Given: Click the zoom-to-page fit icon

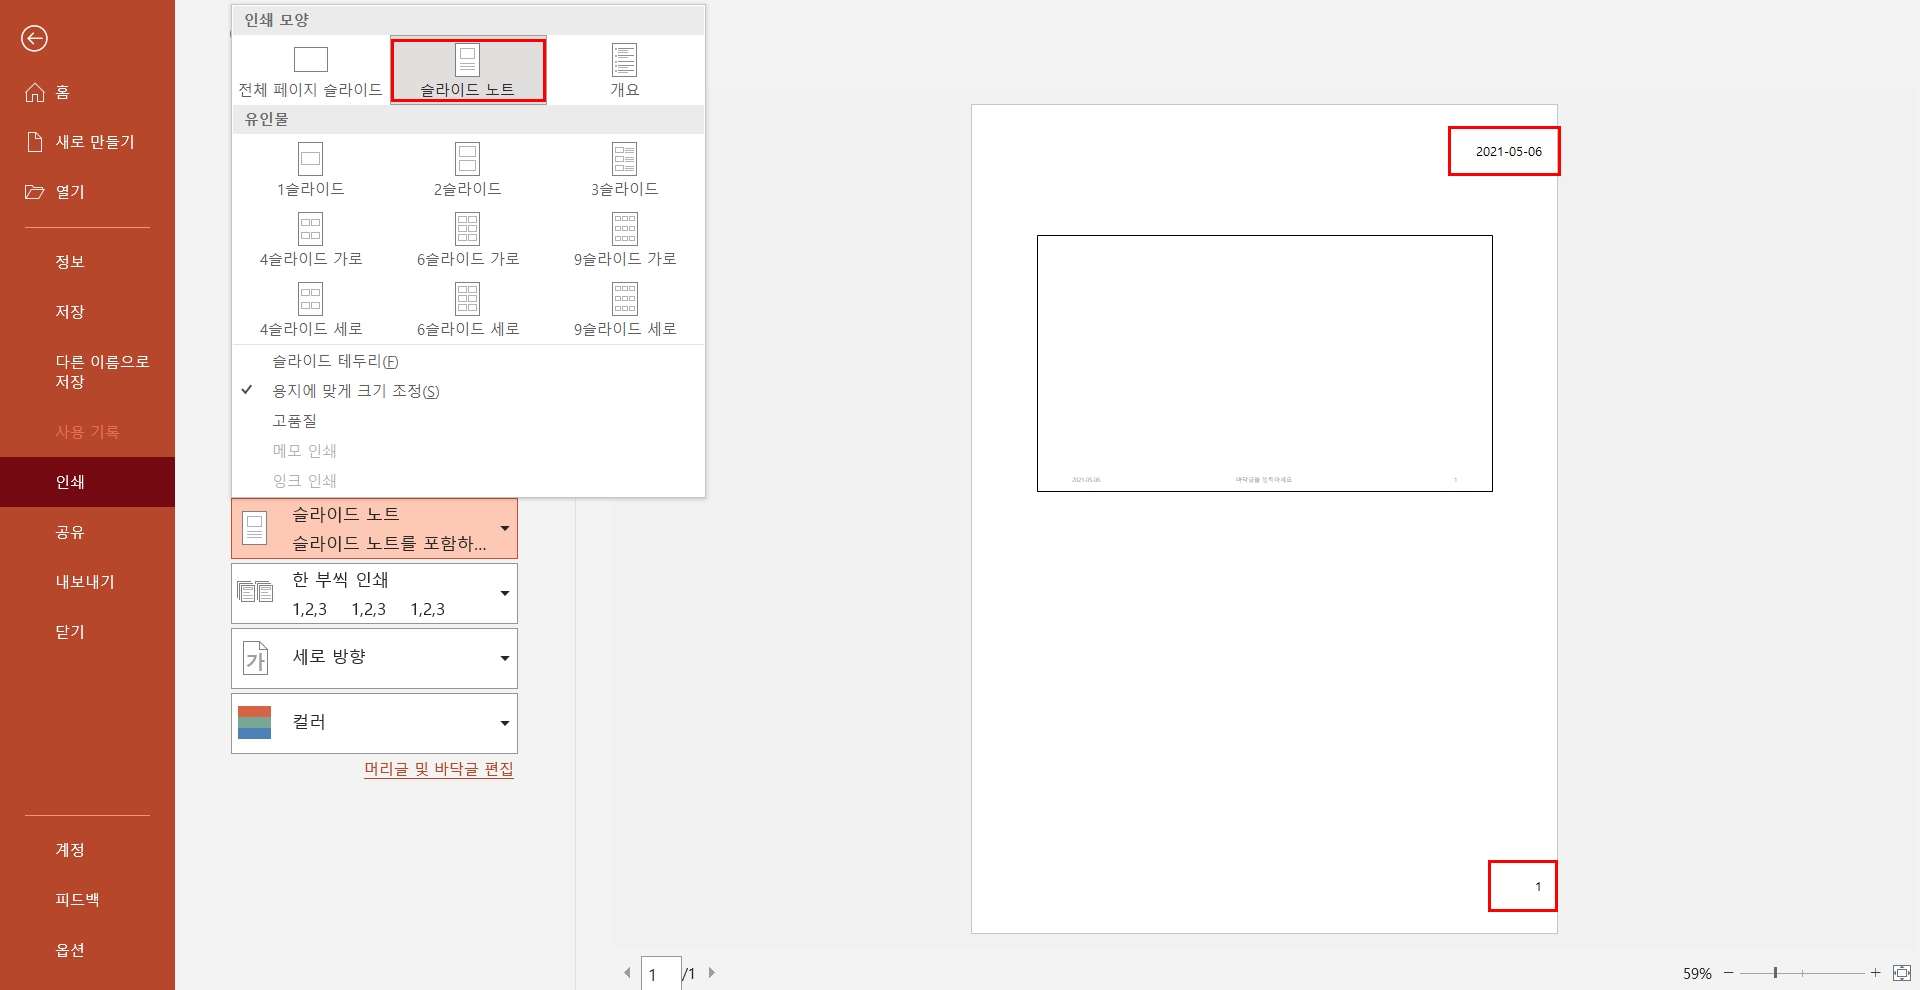Looking at the screenshot, I should coord(1902,972).
